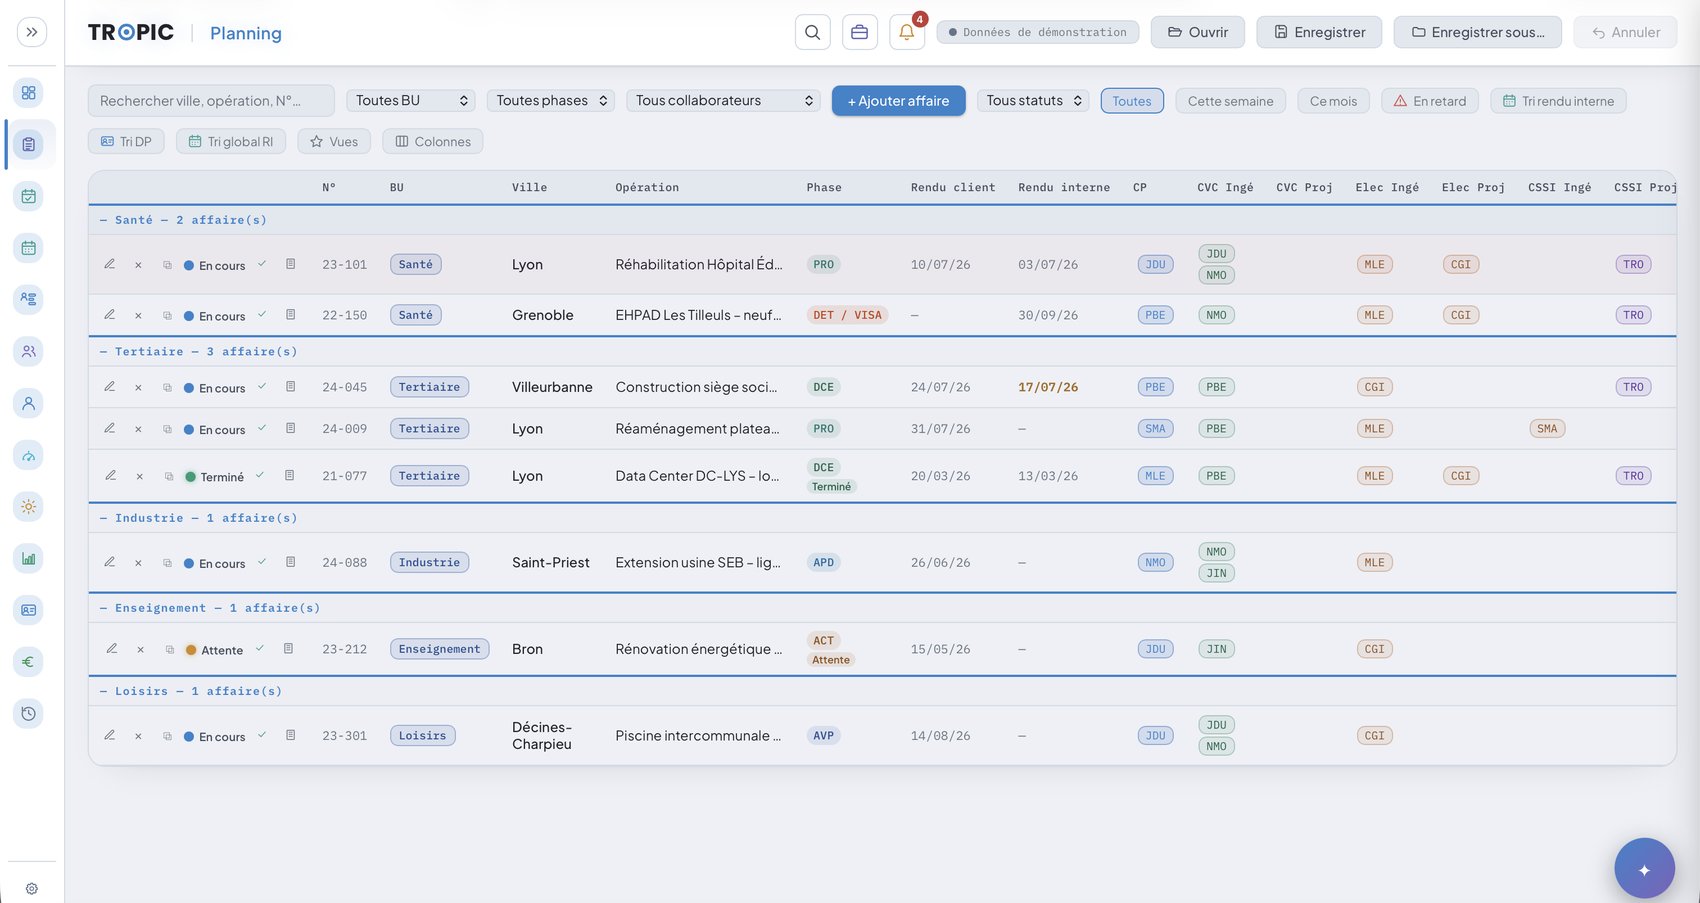Viewport: 1700px width, 903px height.
Task: Click the 'Ouvrir' button
Action: pos(1198,32)
